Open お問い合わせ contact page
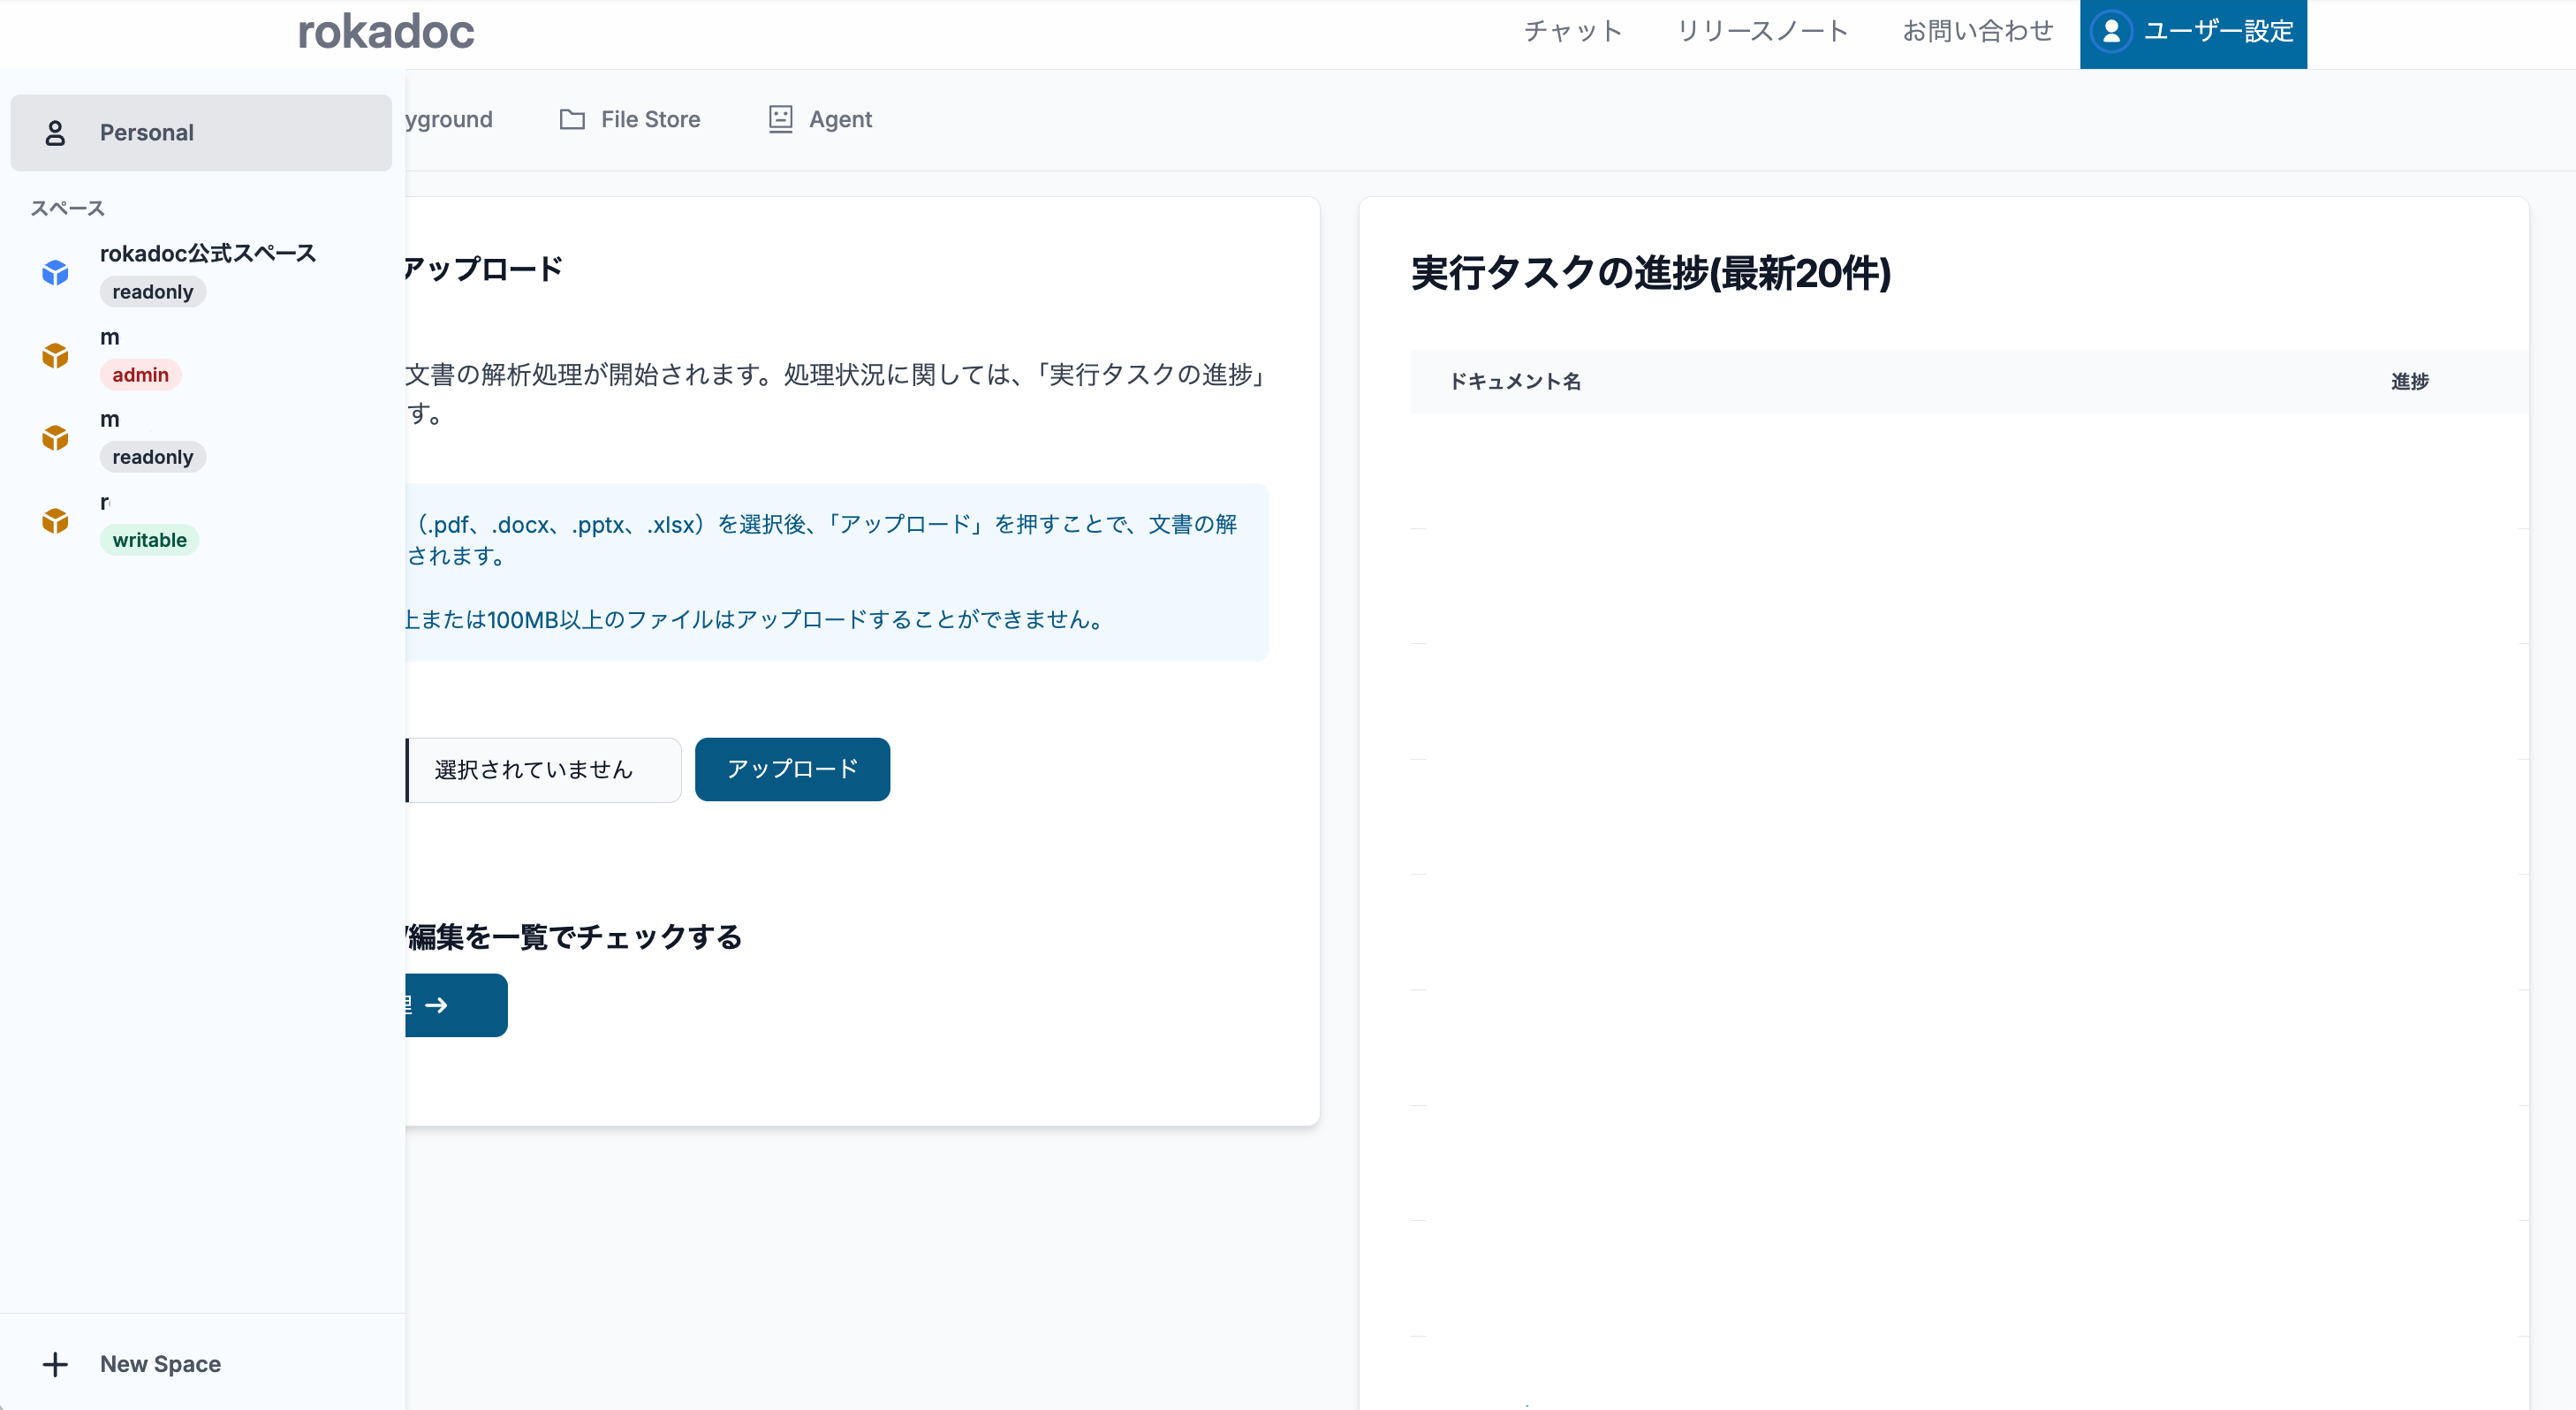Image resolution: width=2576 pixels, height=1410 pixels. tap(1977, 31)
